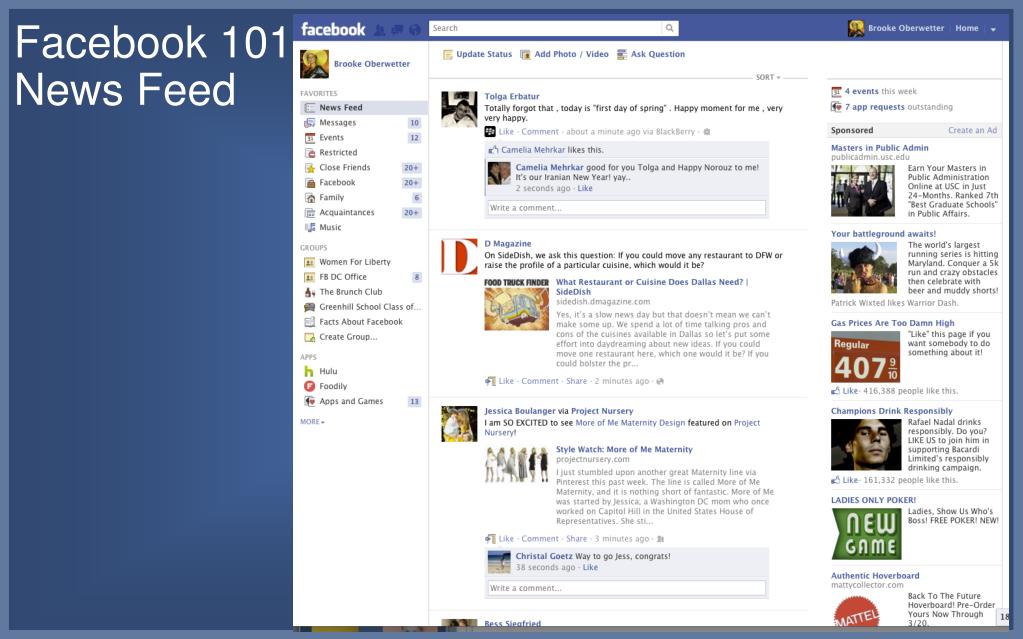Viewport: 1023px width, 639px height.
Task: Click the LADIES ONLY POKER ad image
Action: 866,534
